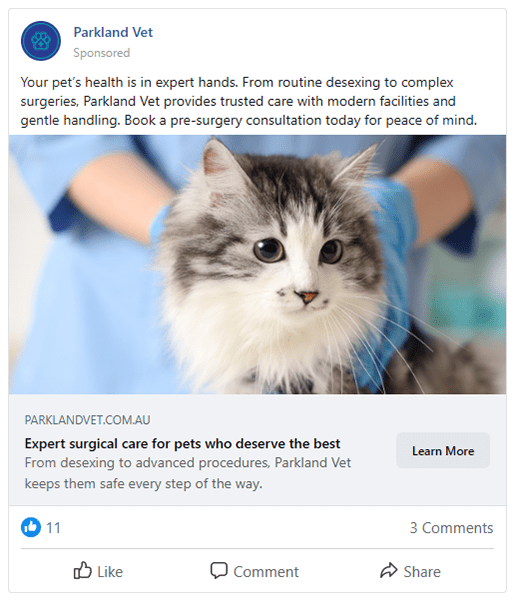Image resolution: width=515 pixels, height=601 pixels.
Task: Click the 'From desexing to advanced procedures' description
Action: [x=188, y=473]
